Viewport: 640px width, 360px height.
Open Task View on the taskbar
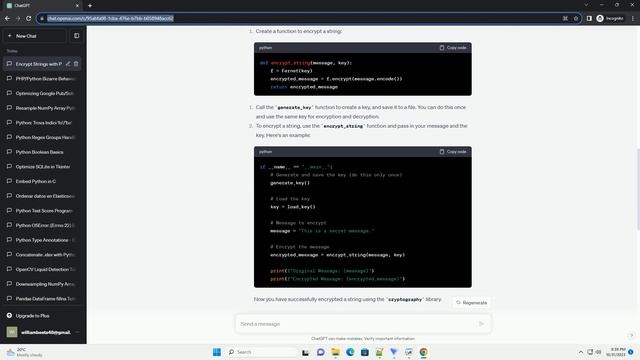point(305,352)
